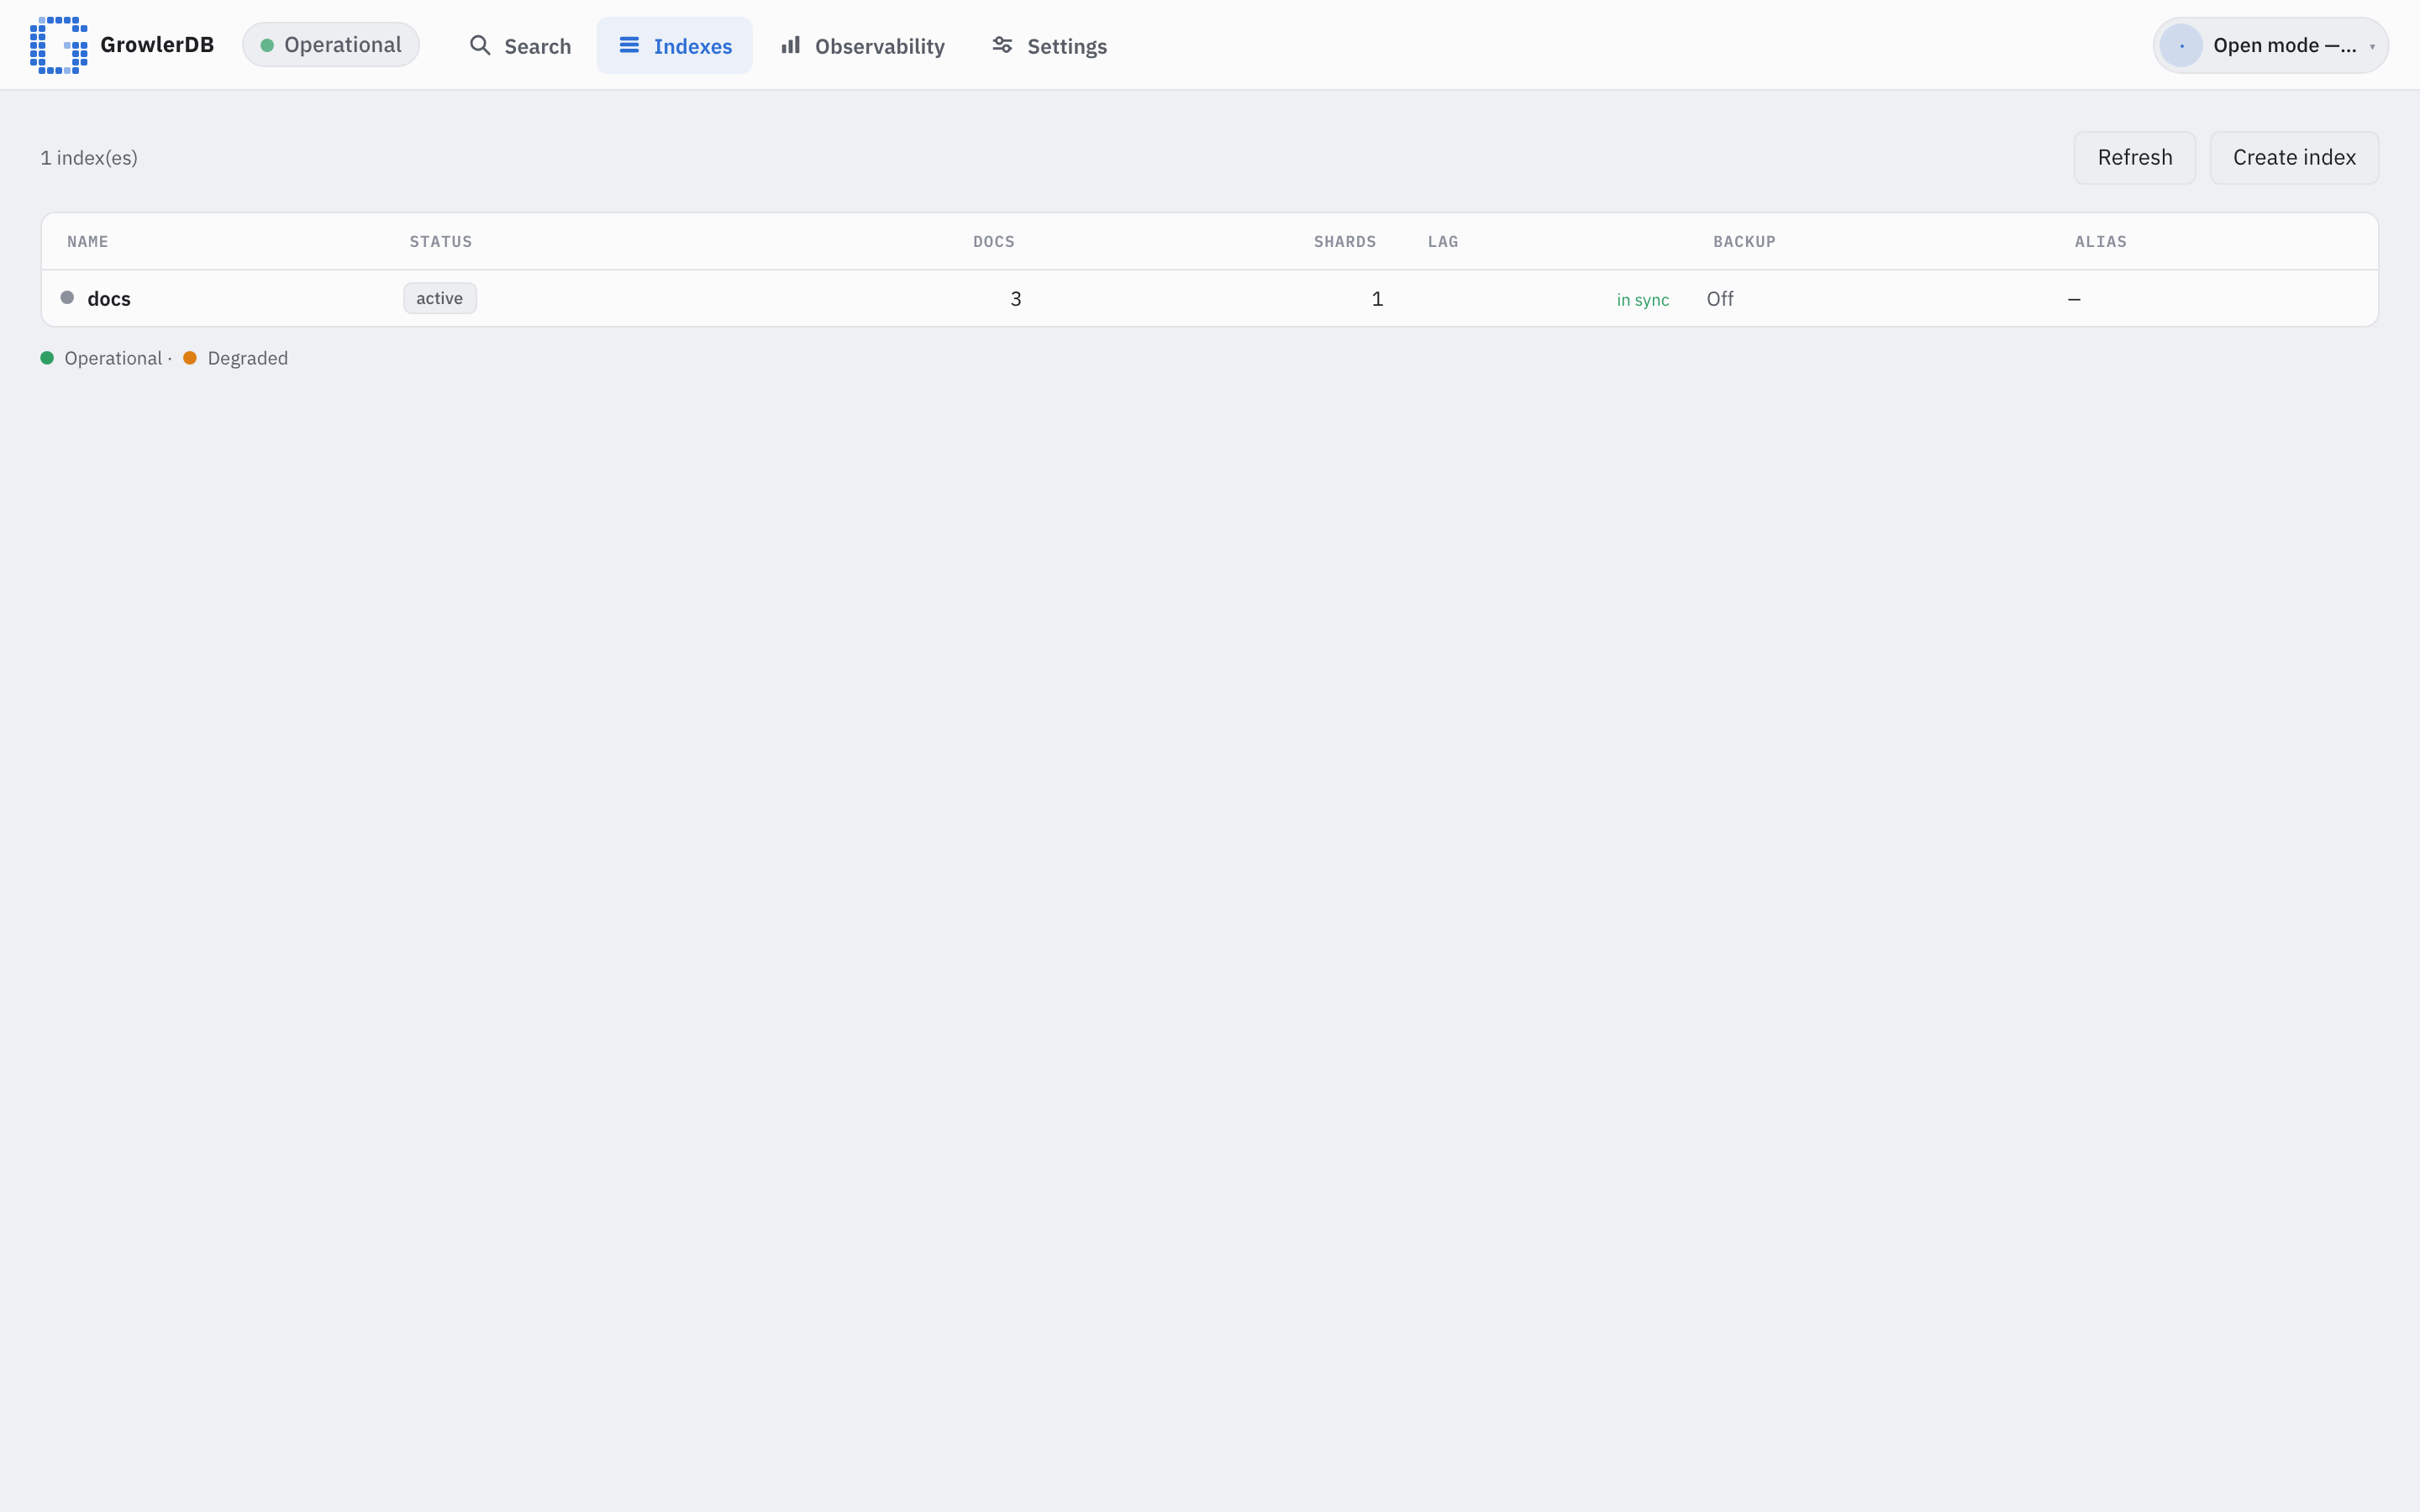Click the Settings sliders icon

1002,45
